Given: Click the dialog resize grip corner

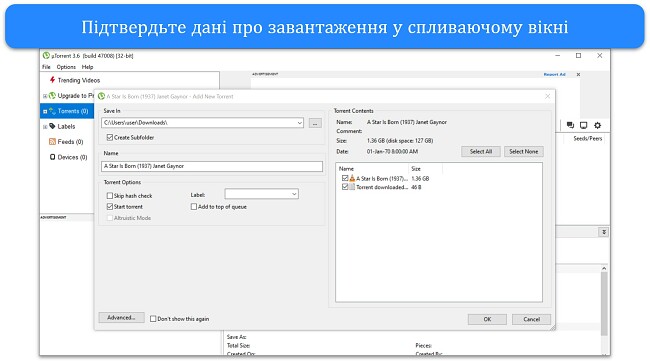Looking at the screenshot, I should click(552, 327).
